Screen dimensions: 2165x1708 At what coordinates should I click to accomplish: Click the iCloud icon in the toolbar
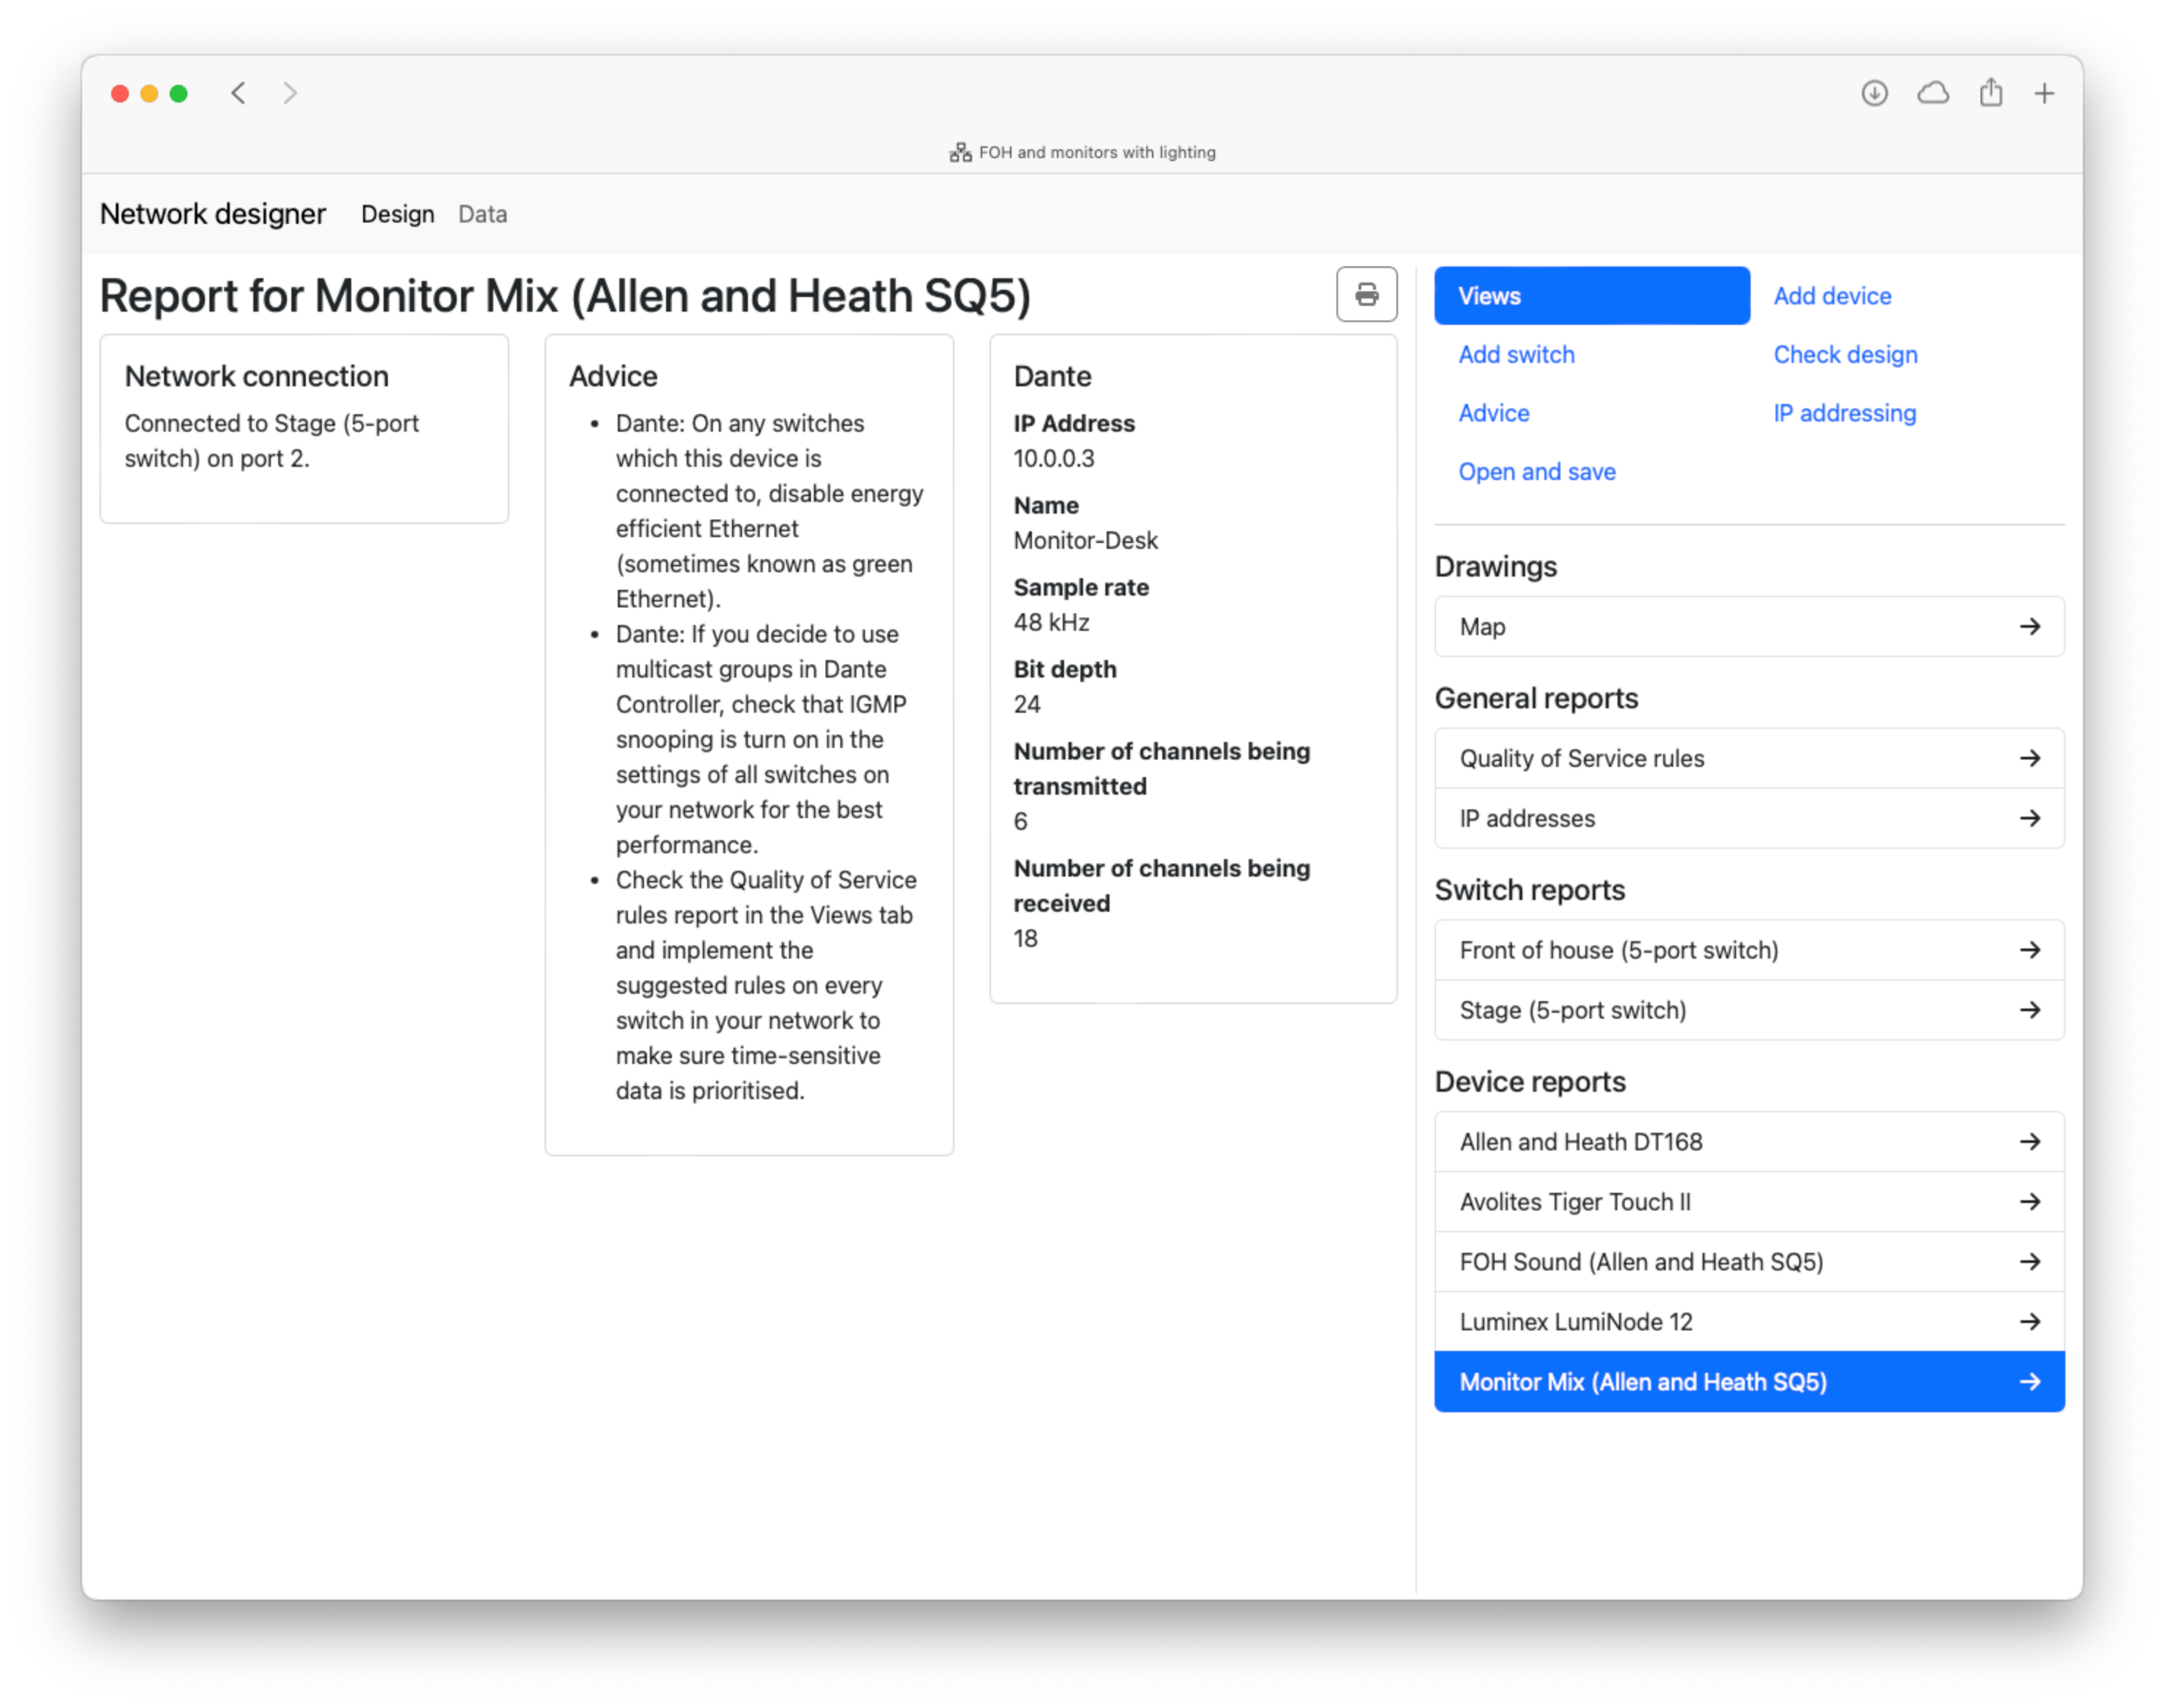pos(1932,93)
